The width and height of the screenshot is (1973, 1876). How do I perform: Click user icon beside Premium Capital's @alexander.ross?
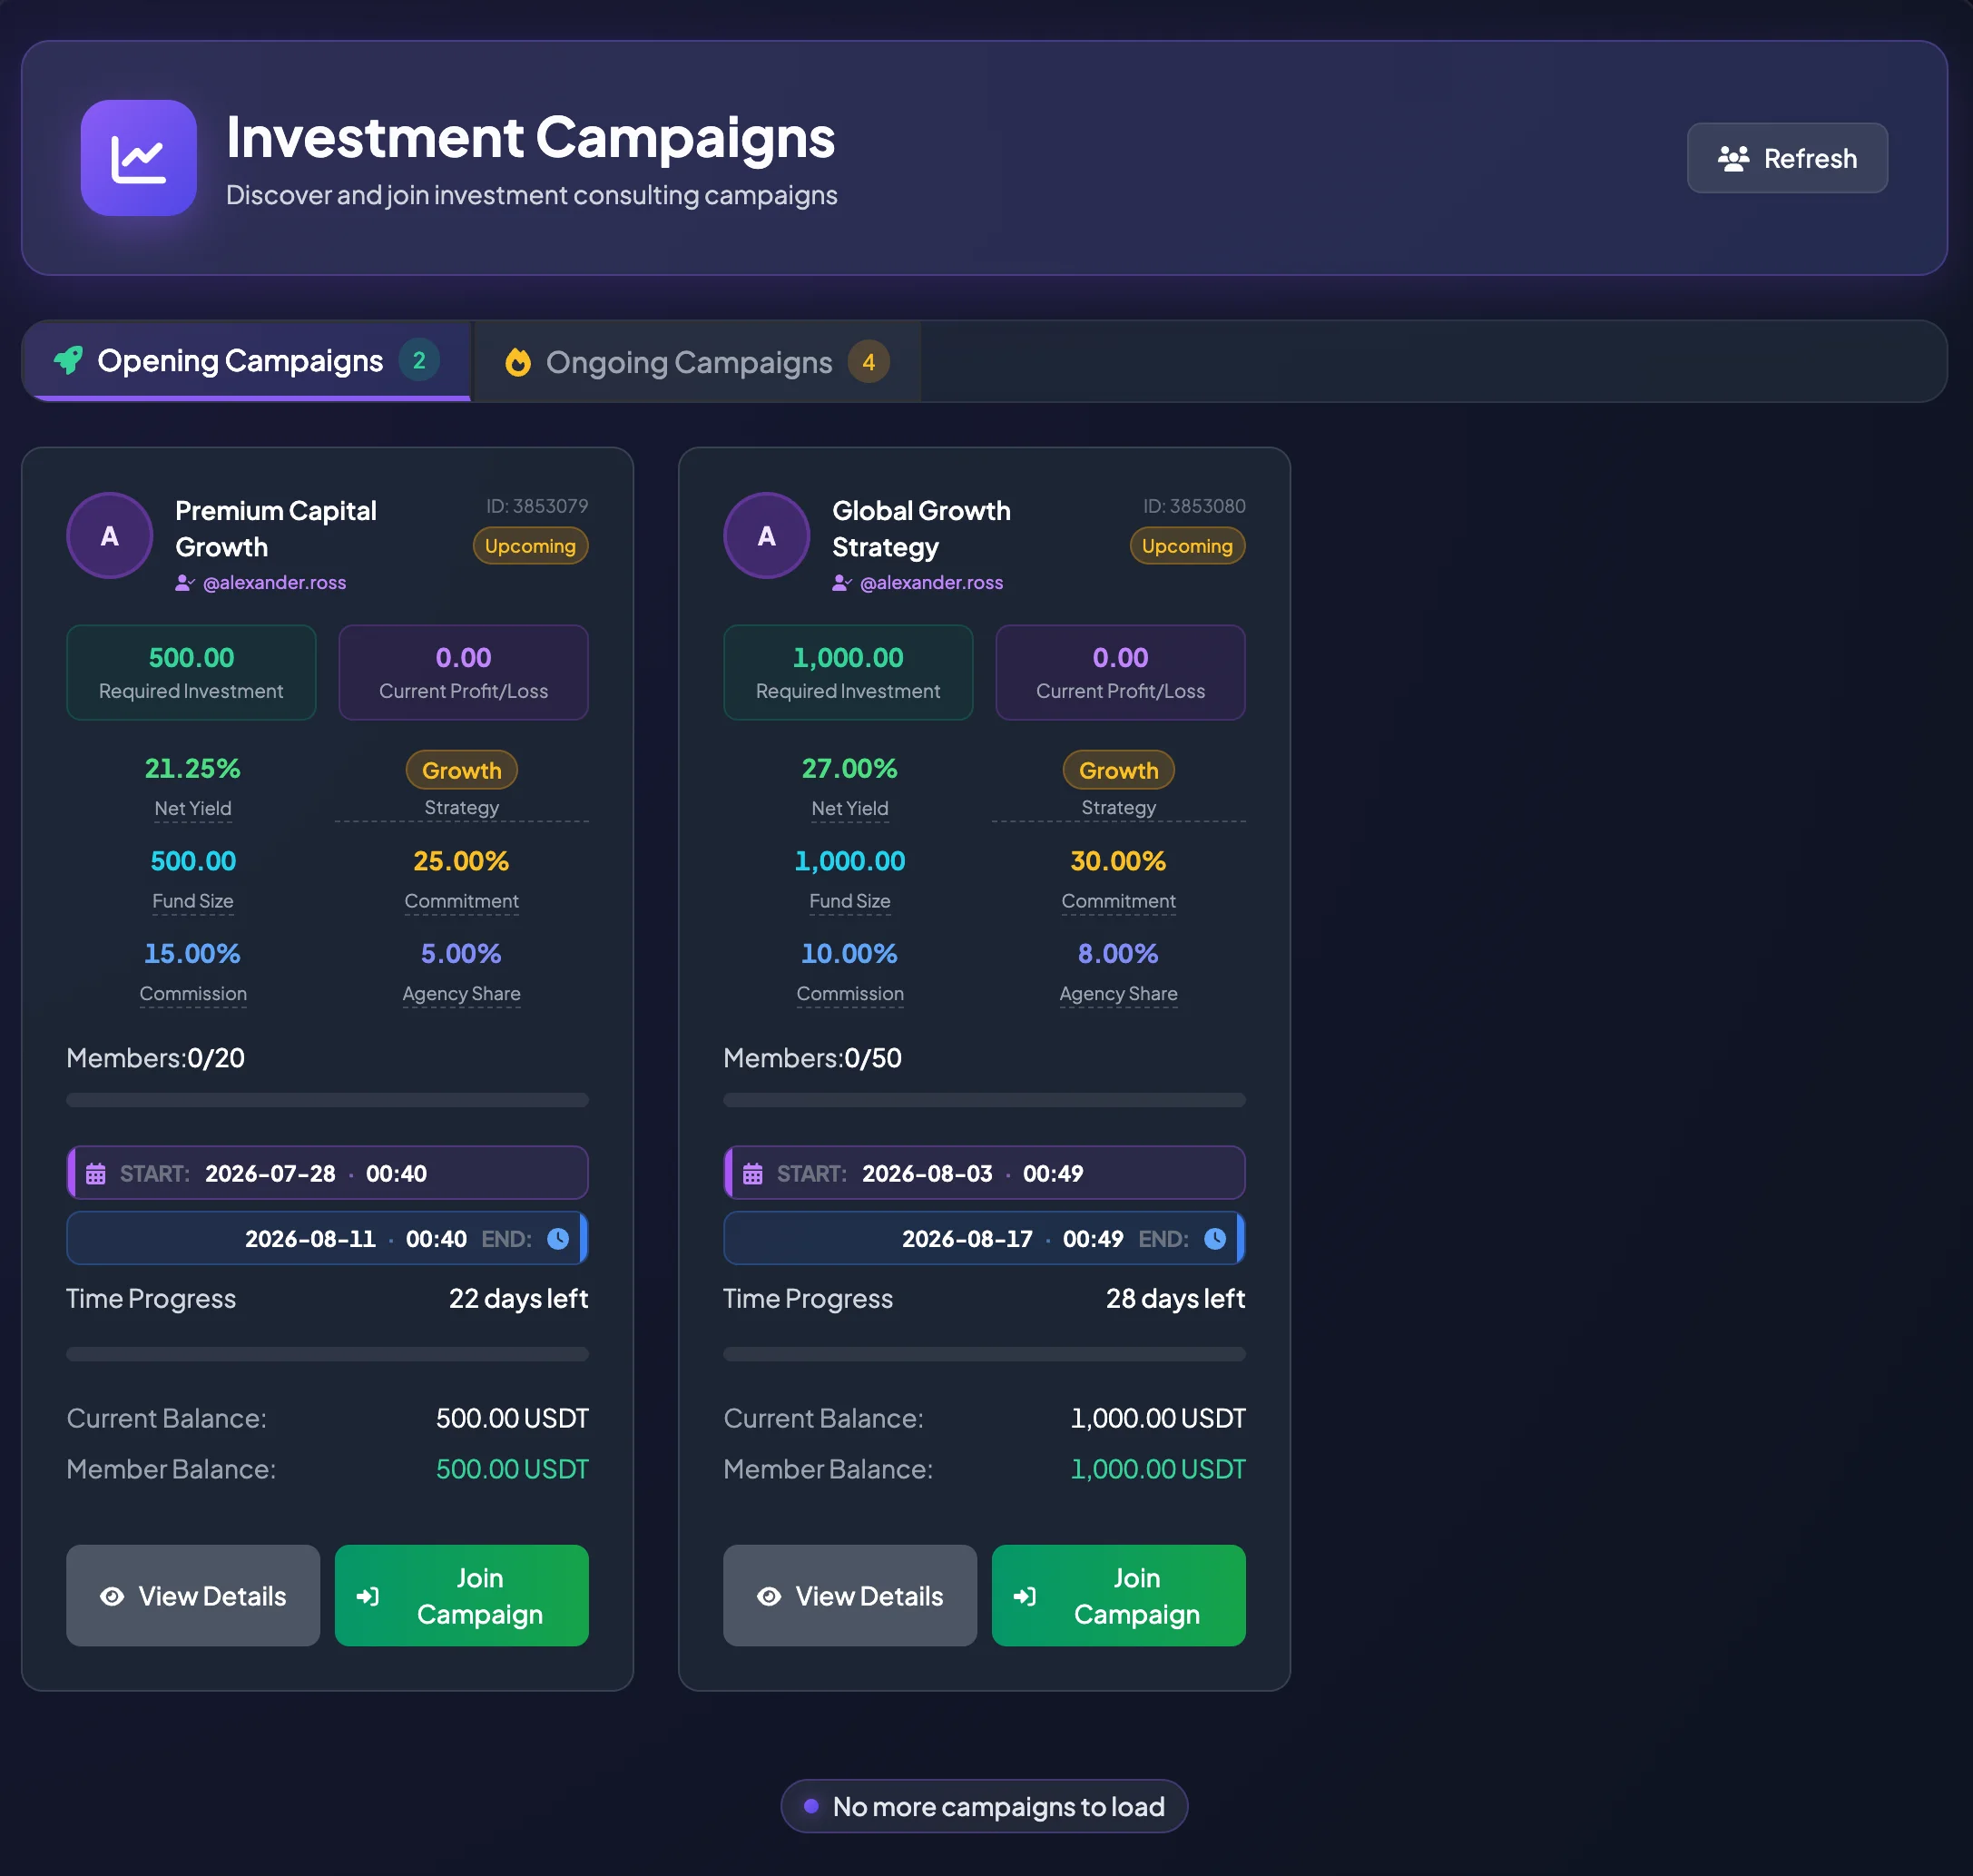click(185, 582)
